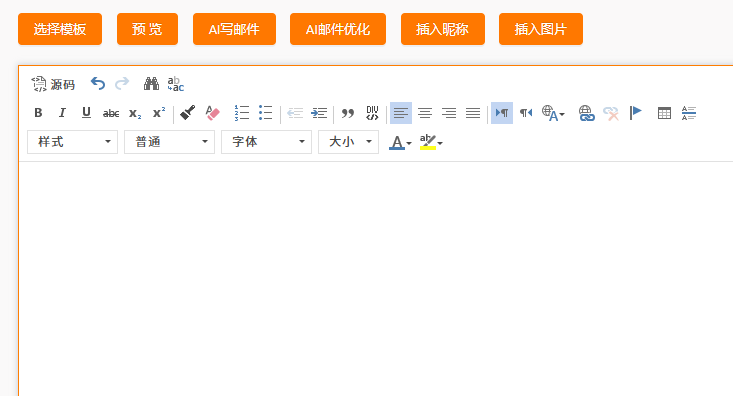The height and width of the screenshot is (396, 733).
Task: Select the copy formatting paintbrush icon
Action: 187,113
